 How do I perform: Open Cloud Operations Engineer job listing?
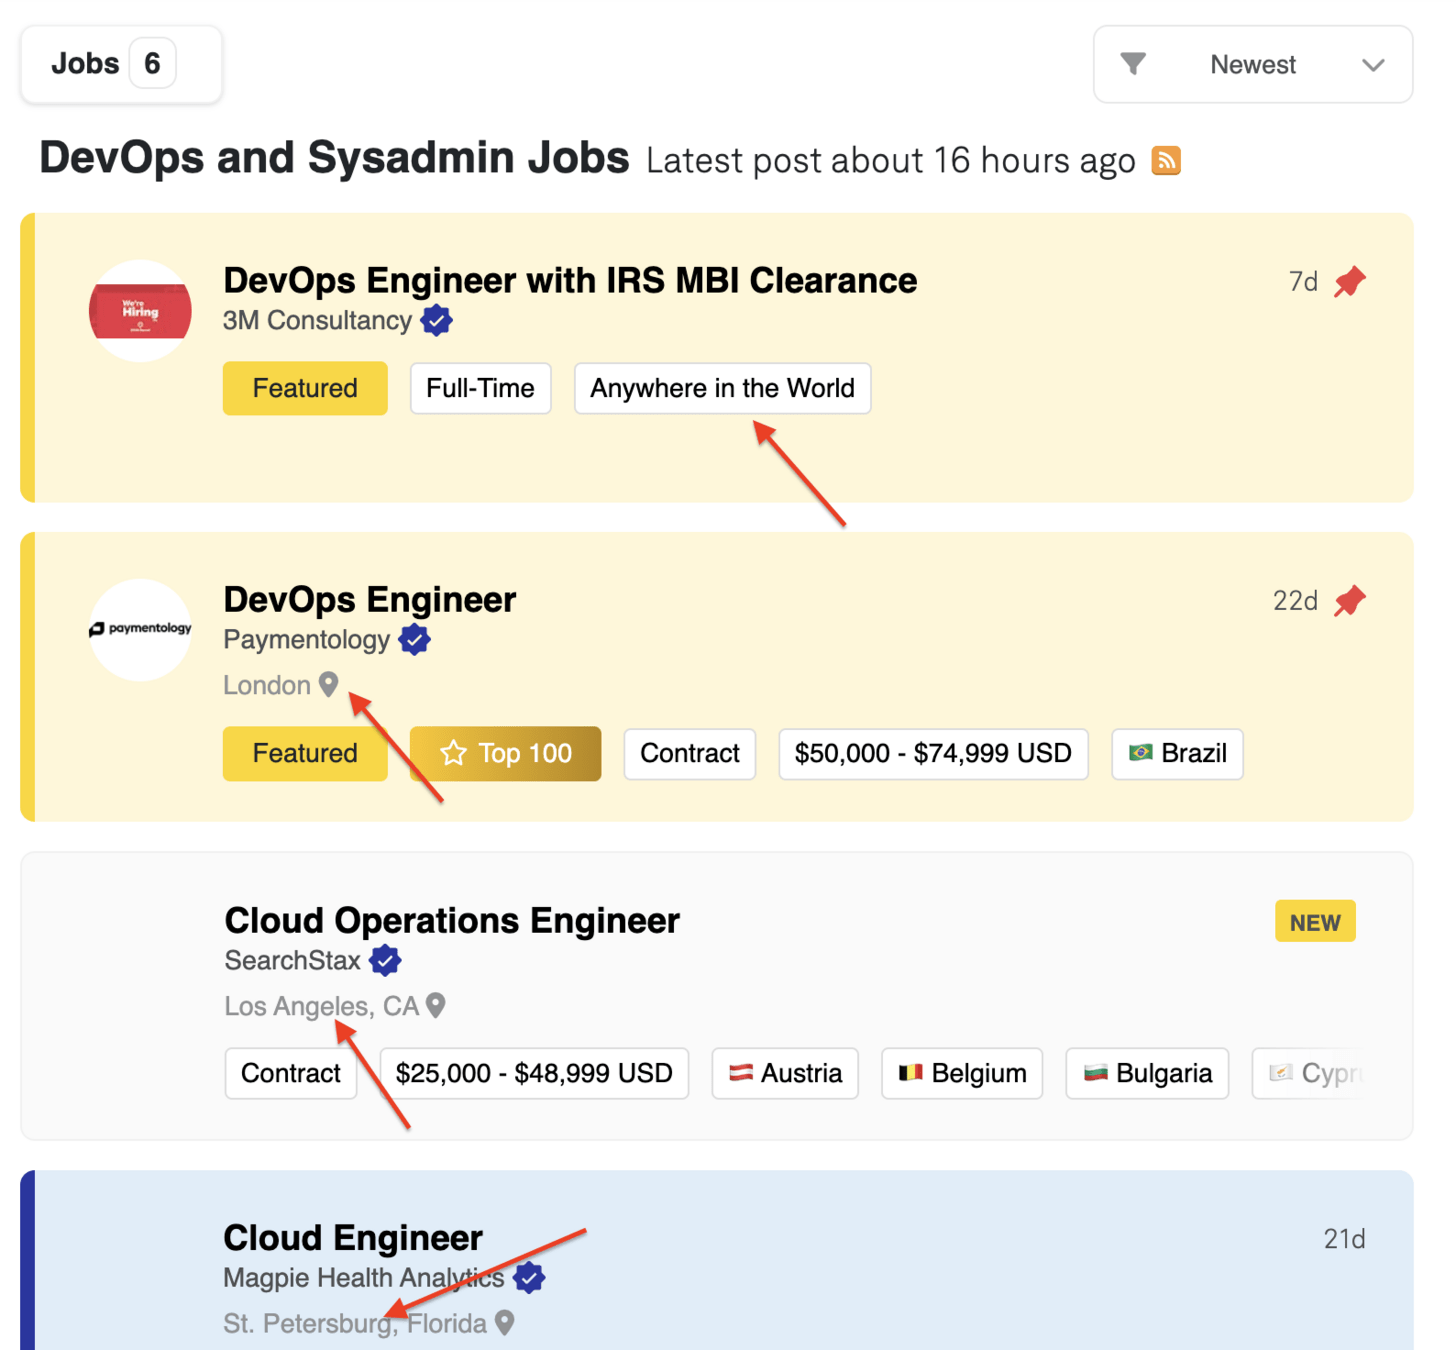pos(452,920)
